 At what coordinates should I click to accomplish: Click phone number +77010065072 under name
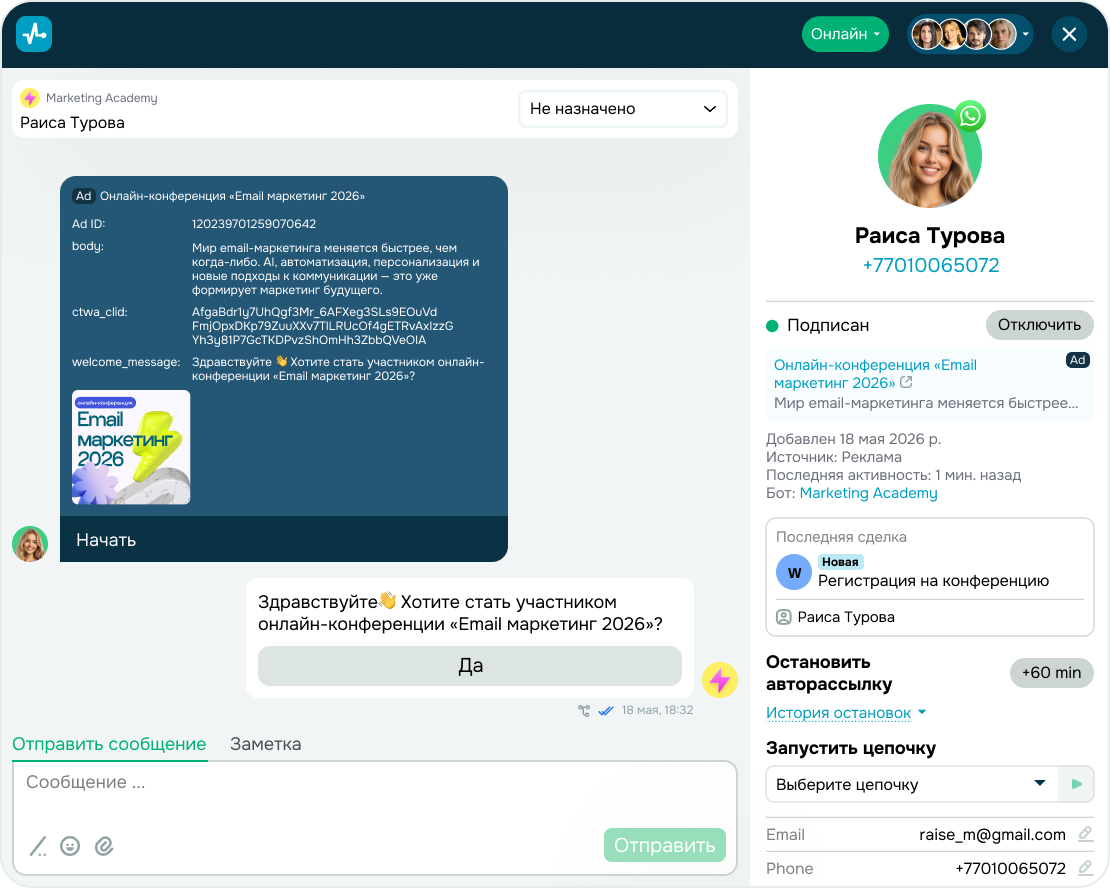(930, 266)
